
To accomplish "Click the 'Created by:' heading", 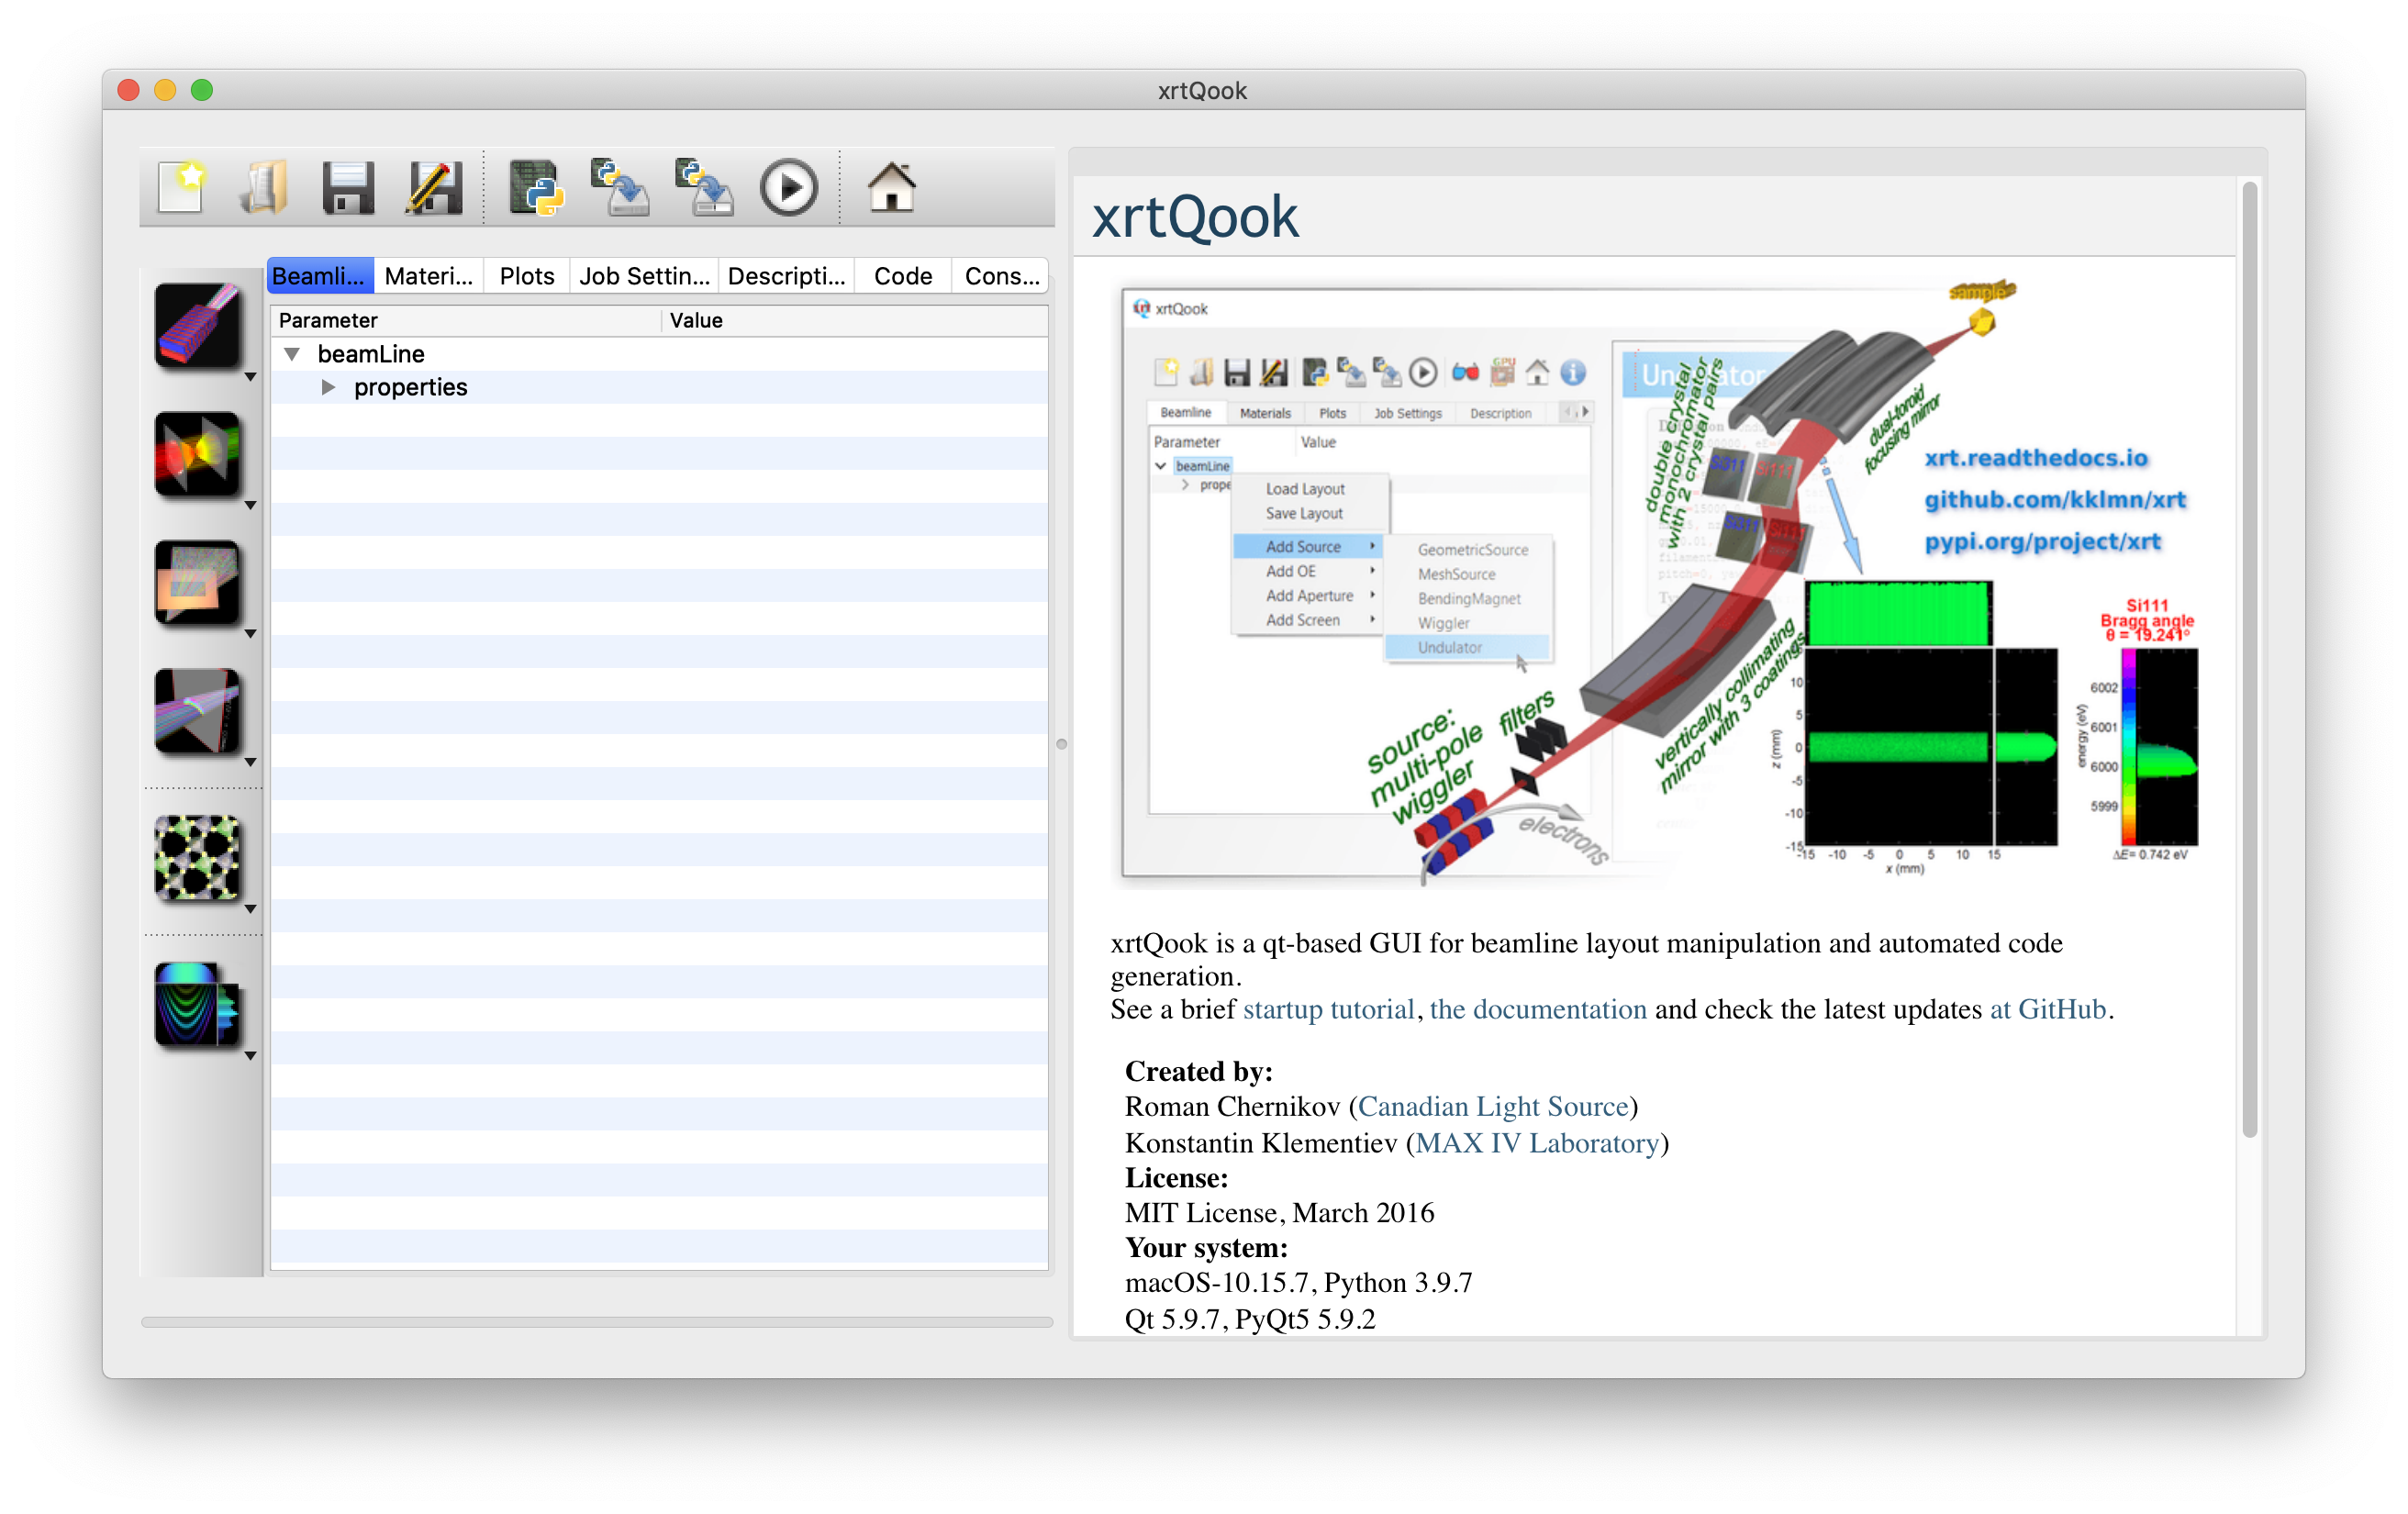I will click(1199, 1071).
